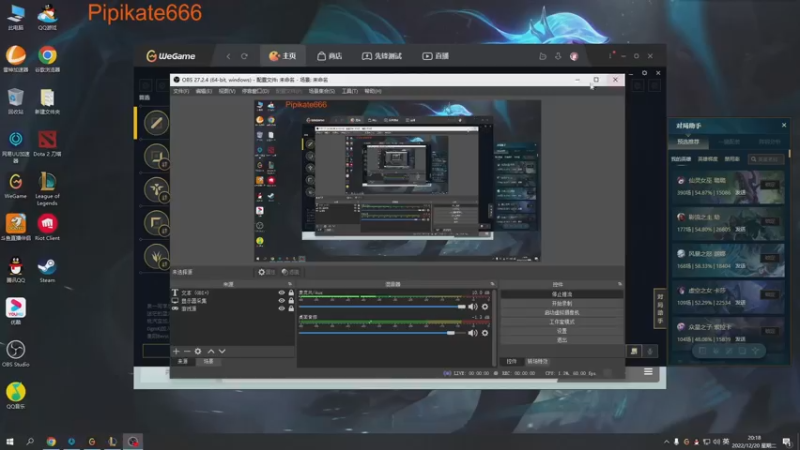800x450 pixels.
Task: Add a new source with the plus icon
Action: coord(176,351)
